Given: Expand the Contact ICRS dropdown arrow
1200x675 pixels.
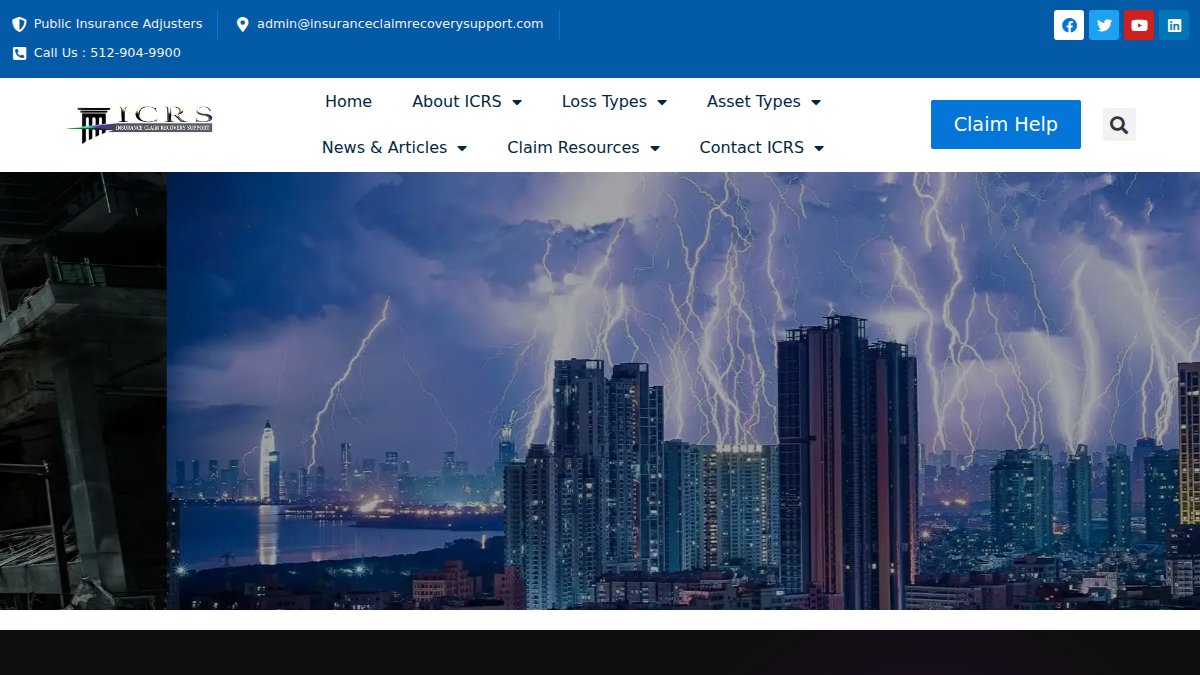Looking at the screenshot, I should pyautogui.click(x=819, y=148).
